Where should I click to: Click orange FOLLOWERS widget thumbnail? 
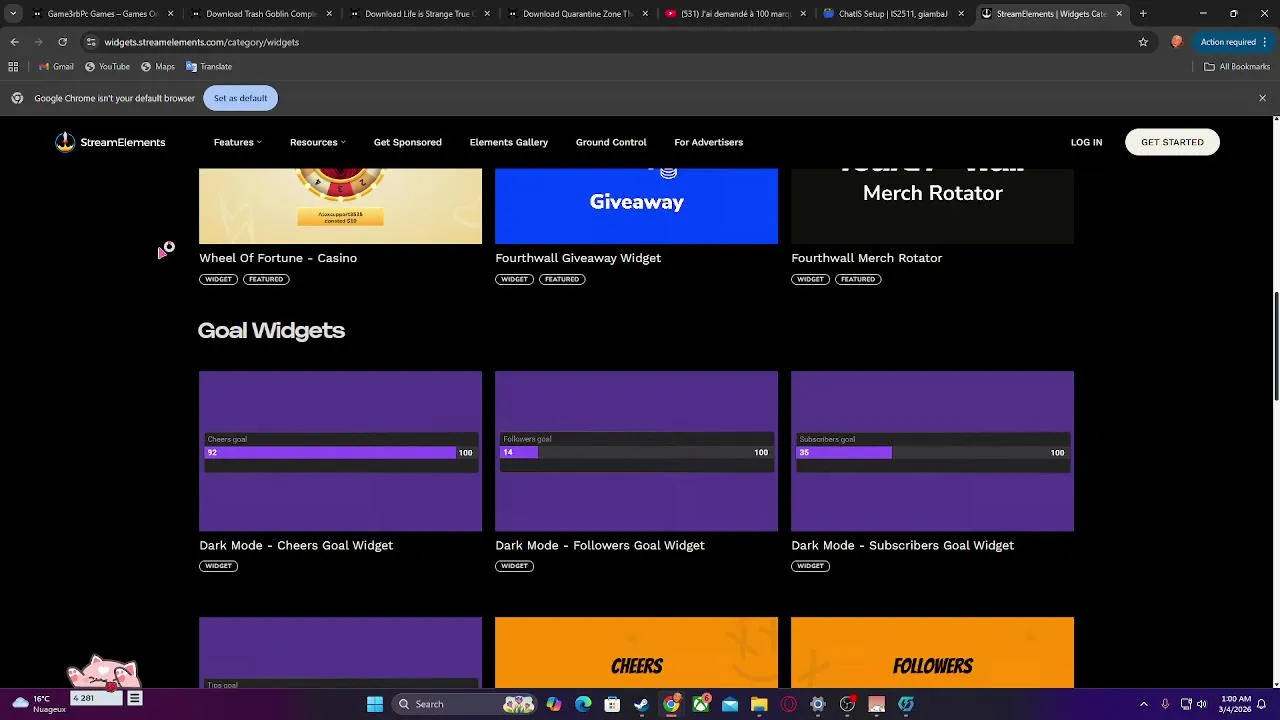[932, 653]
